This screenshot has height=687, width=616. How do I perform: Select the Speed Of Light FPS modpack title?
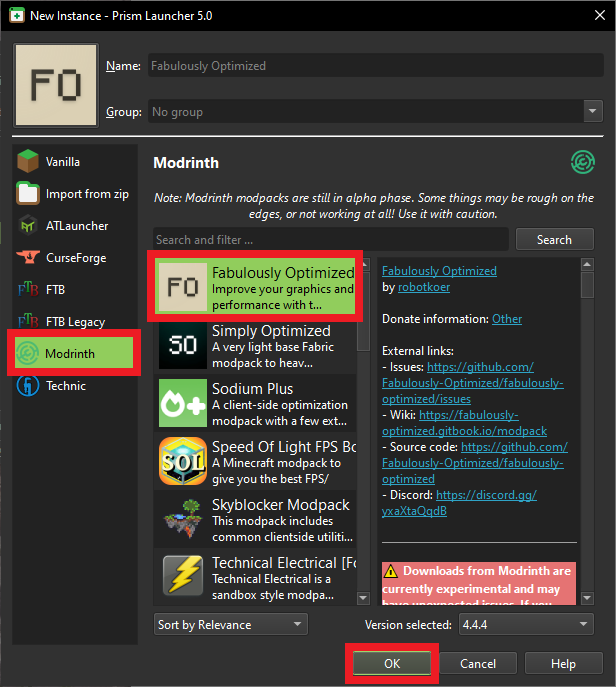284,446
